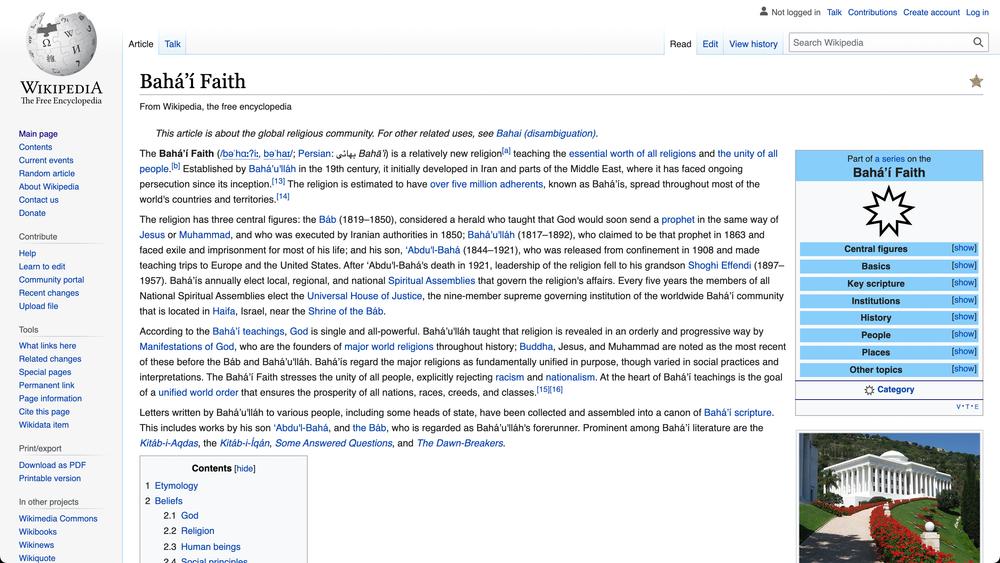The height and width of the screenshot is (563, 1000).
Task: Open the Edit tab
Action: [x=710, y=44]
